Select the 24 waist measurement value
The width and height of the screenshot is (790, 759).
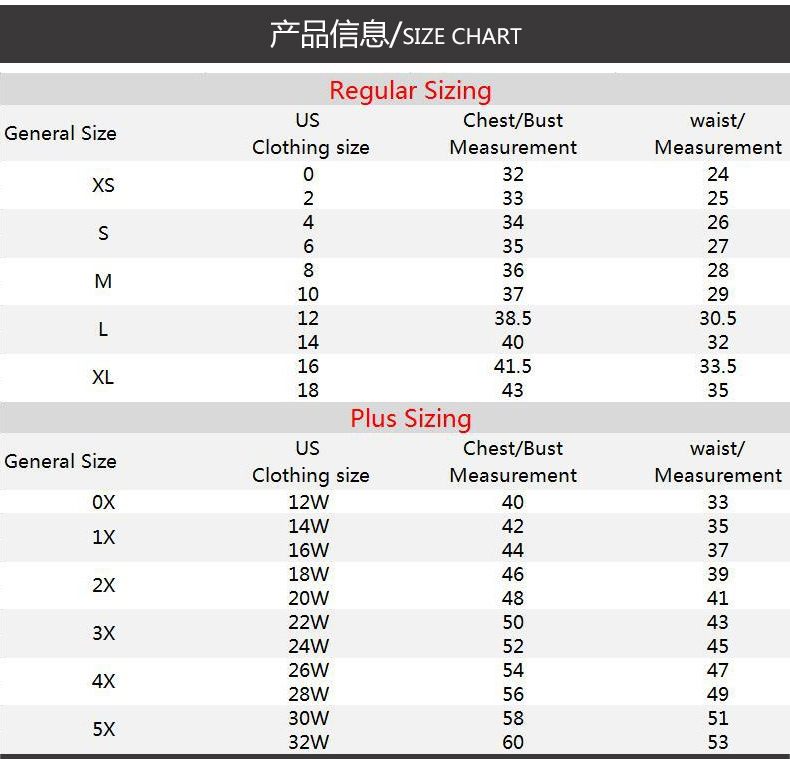718,174
